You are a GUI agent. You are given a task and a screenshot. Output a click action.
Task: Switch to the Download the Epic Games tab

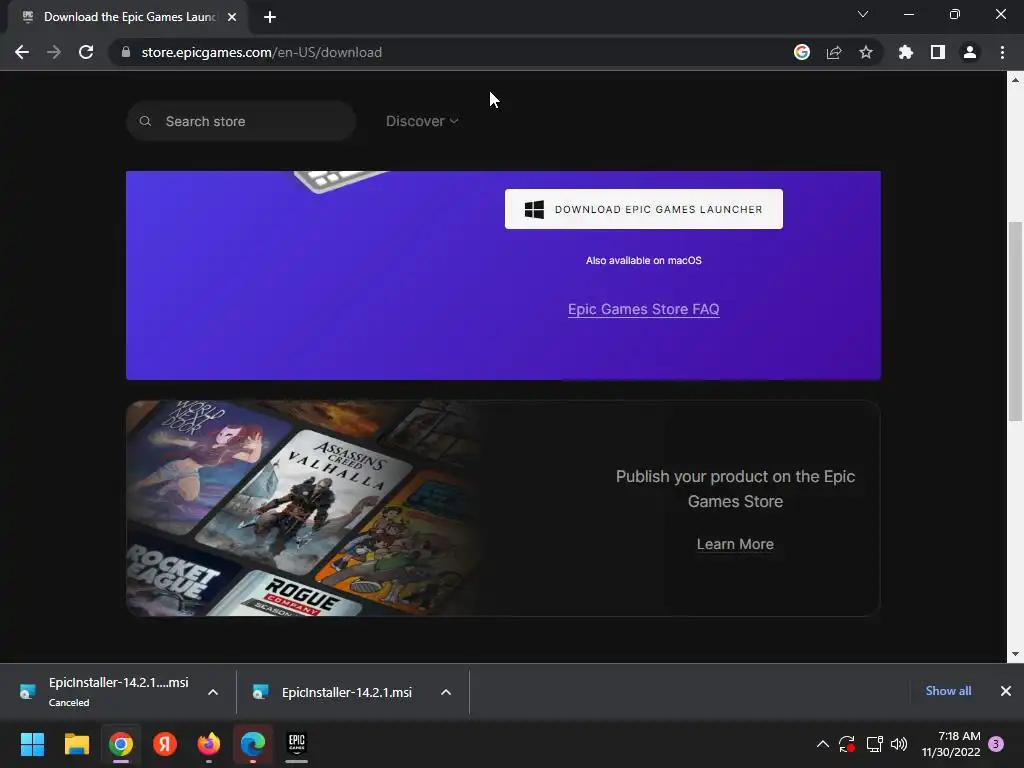pos(129,17)
